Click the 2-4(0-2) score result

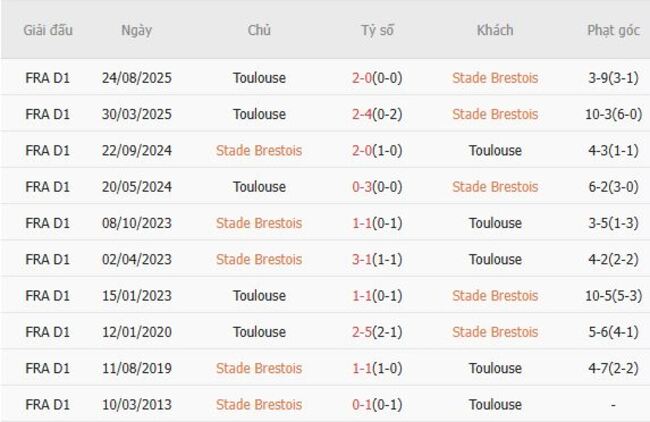(377, 114)
